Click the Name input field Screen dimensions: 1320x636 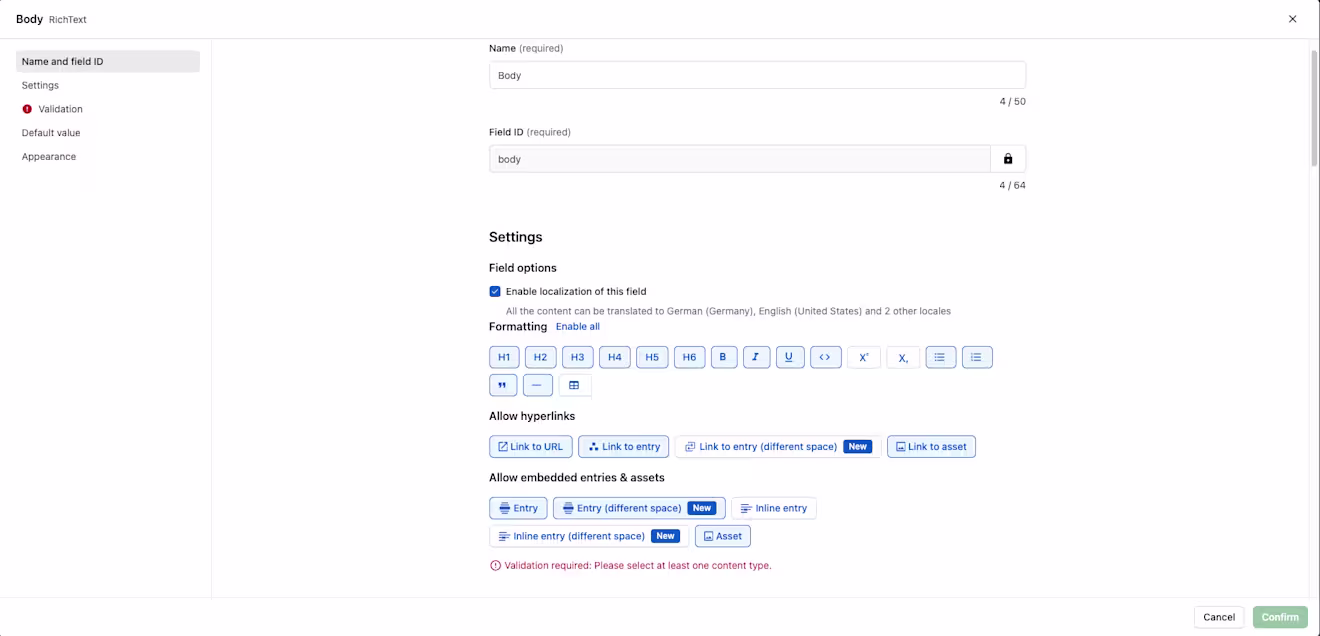click(x=757, y=75)
